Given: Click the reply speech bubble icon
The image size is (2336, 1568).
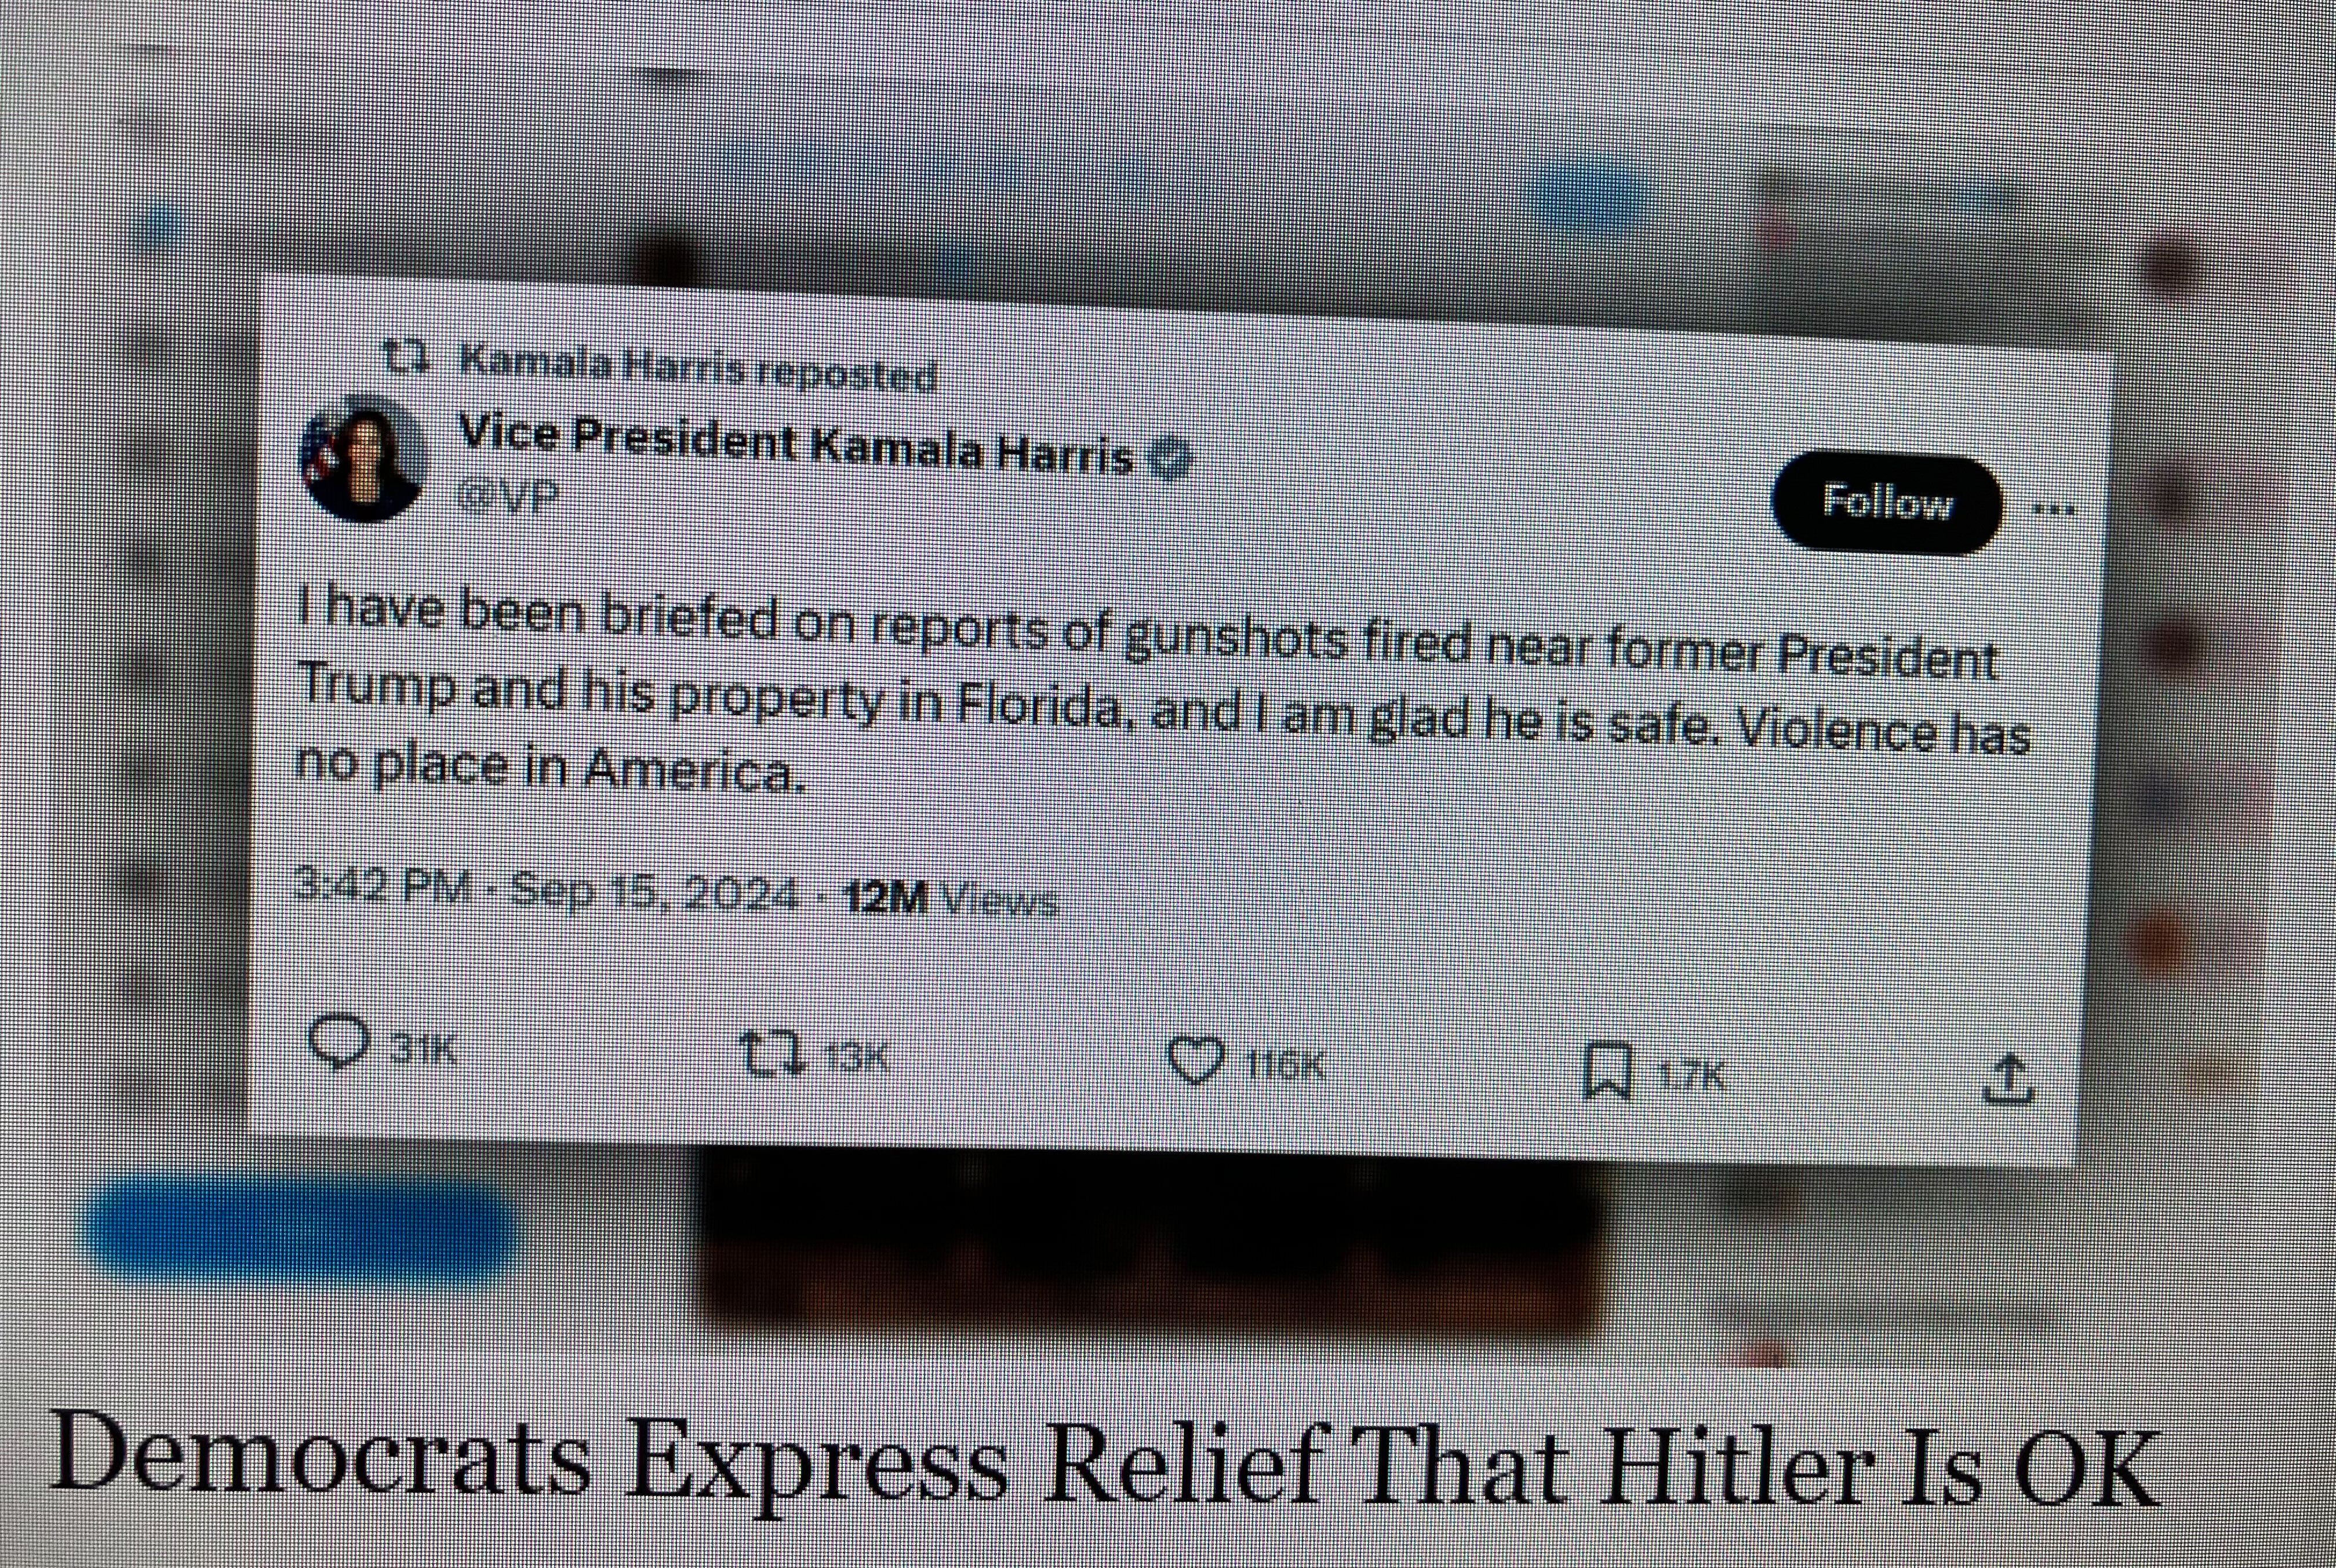Looking at the screenshot, I should [339, 1042].
